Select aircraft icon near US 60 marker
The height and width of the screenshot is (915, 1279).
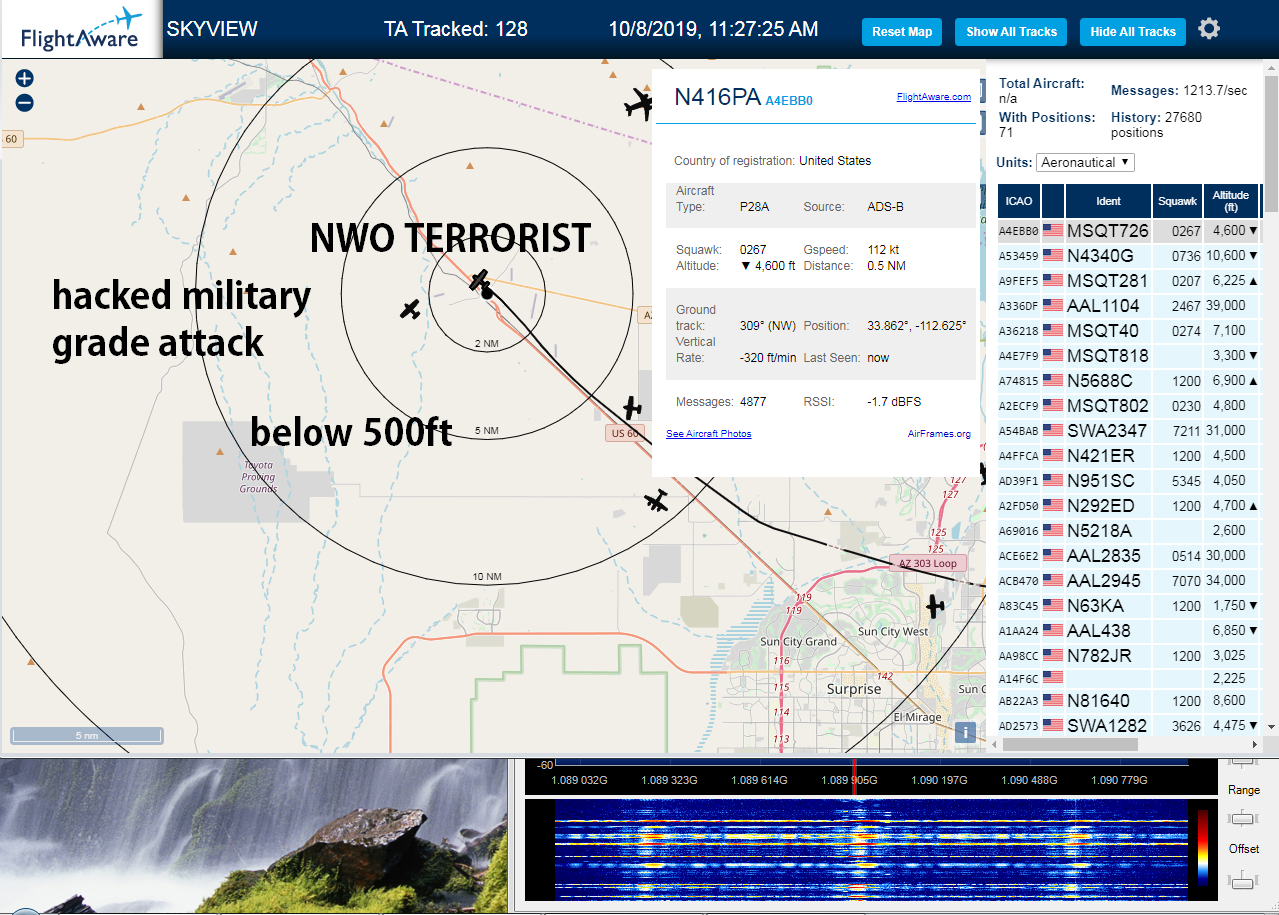[x=631, y=407]
